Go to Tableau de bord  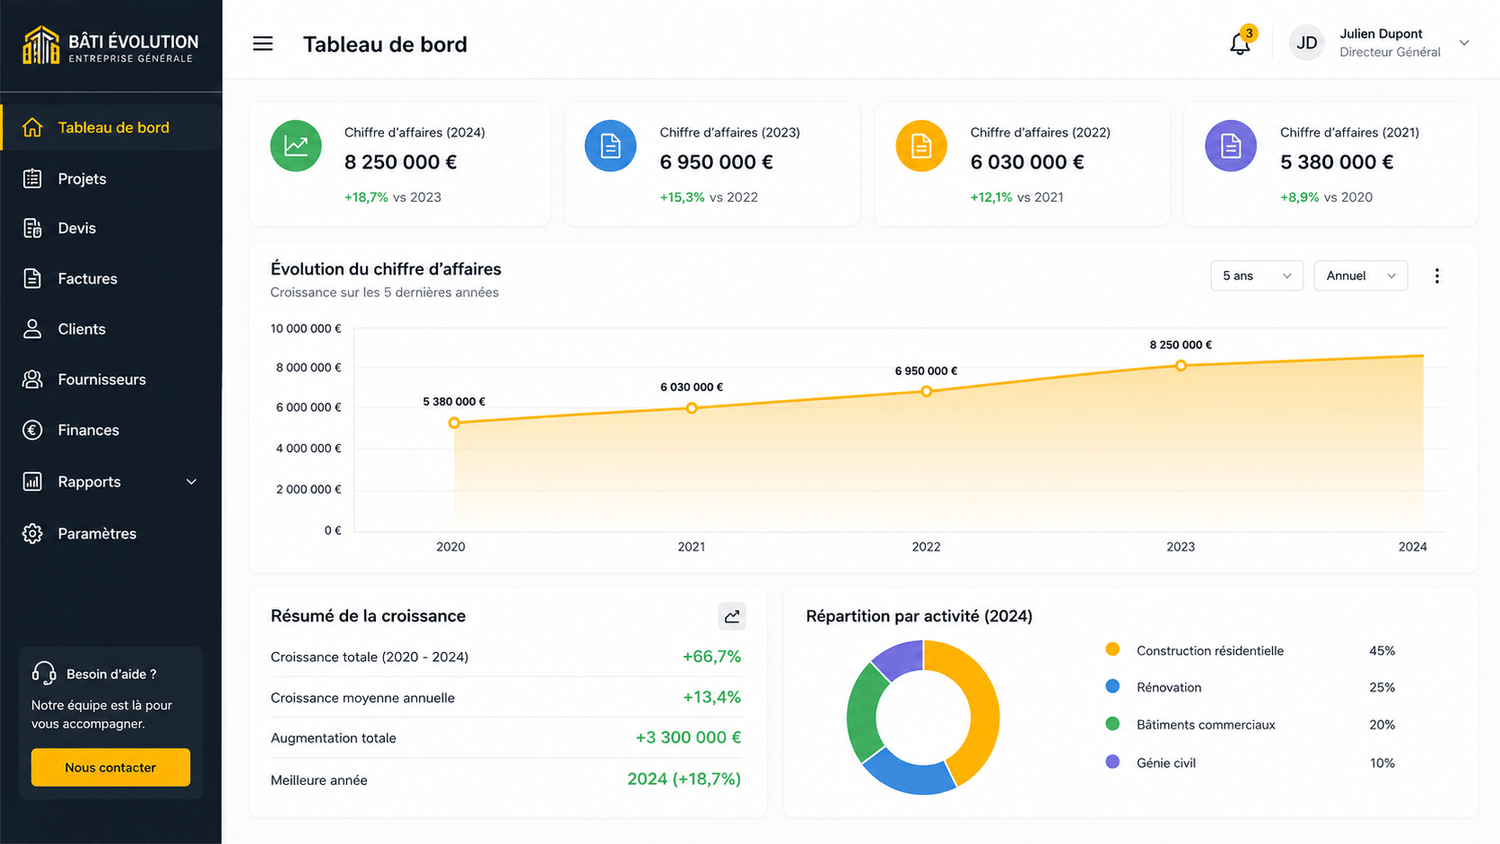click(111, 127)
